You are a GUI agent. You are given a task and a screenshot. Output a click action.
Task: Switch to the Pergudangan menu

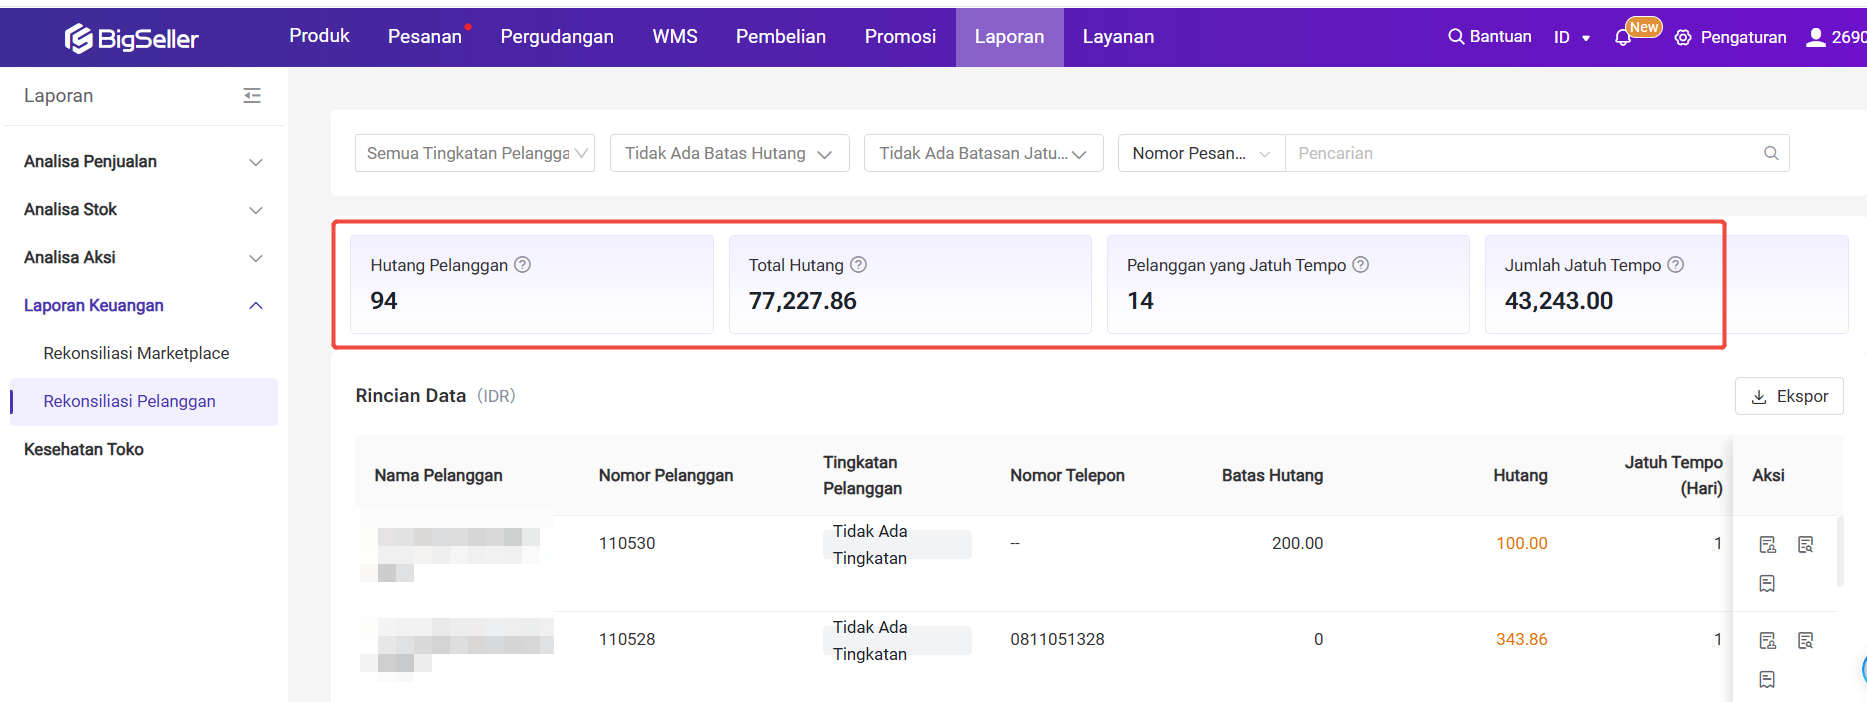tap(557, 37)
